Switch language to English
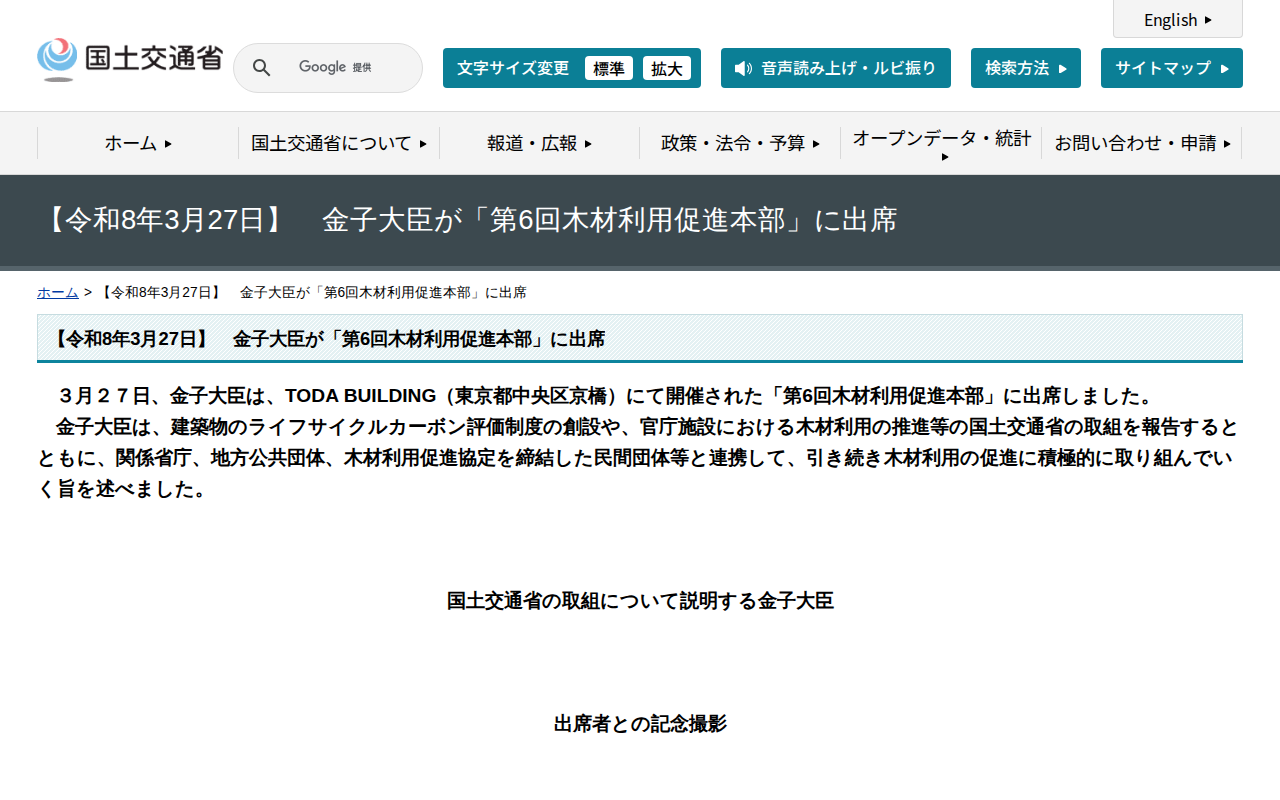The height and width of the screenshot is (800, 1280). pos(1178,19)
